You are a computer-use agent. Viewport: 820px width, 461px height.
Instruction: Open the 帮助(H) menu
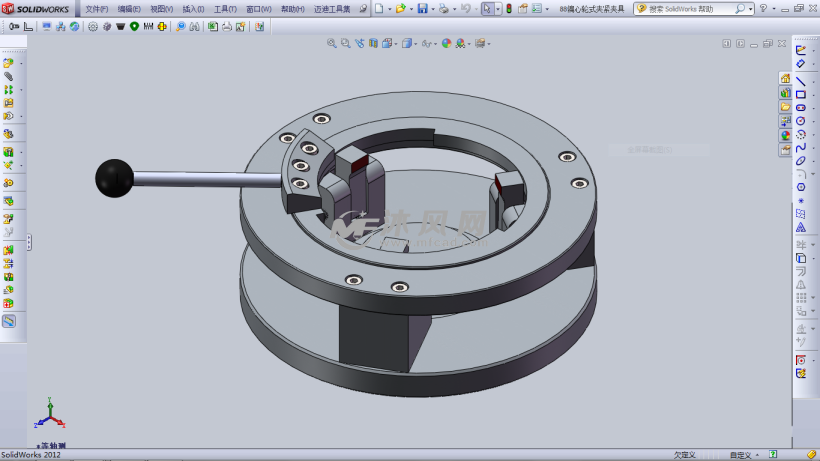point(293,9)
